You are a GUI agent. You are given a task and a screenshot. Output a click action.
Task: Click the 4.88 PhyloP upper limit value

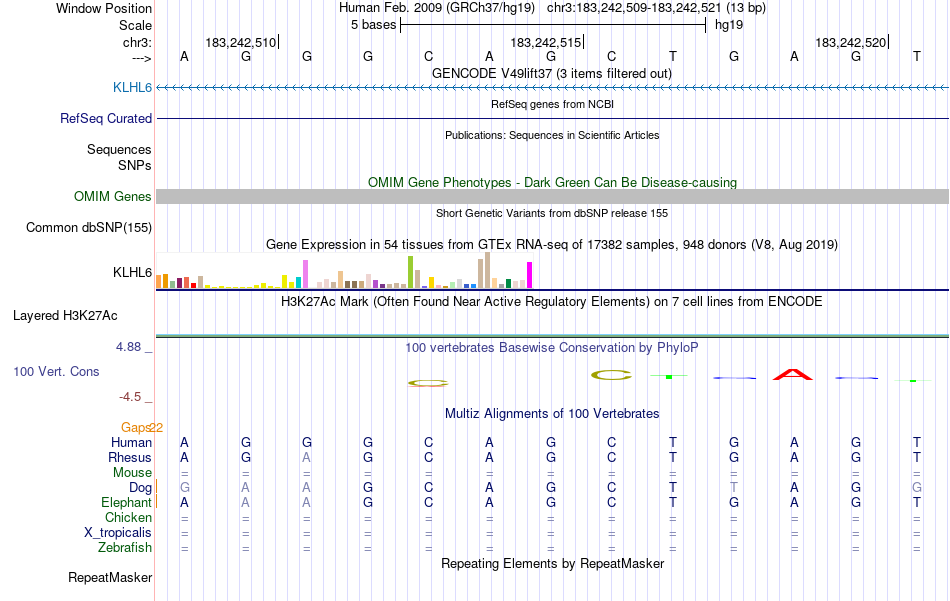pyautogui.click(x=128, y=347)
